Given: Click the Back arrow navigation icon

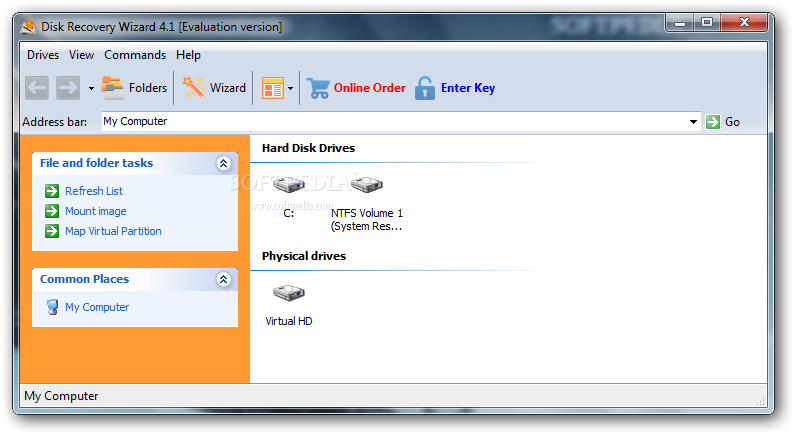Looking at the screenshot, I should pyautogui.click(x=37, y=88).
